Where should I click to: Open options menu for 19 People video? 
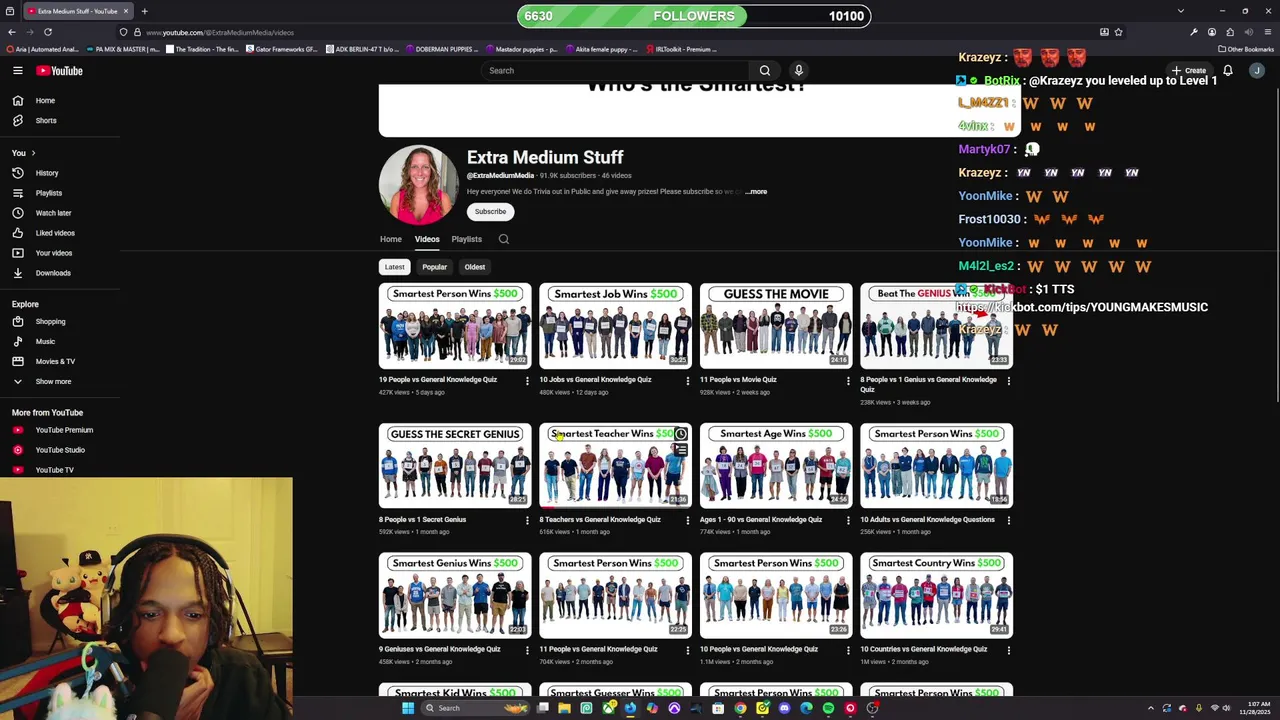(527, 380)
